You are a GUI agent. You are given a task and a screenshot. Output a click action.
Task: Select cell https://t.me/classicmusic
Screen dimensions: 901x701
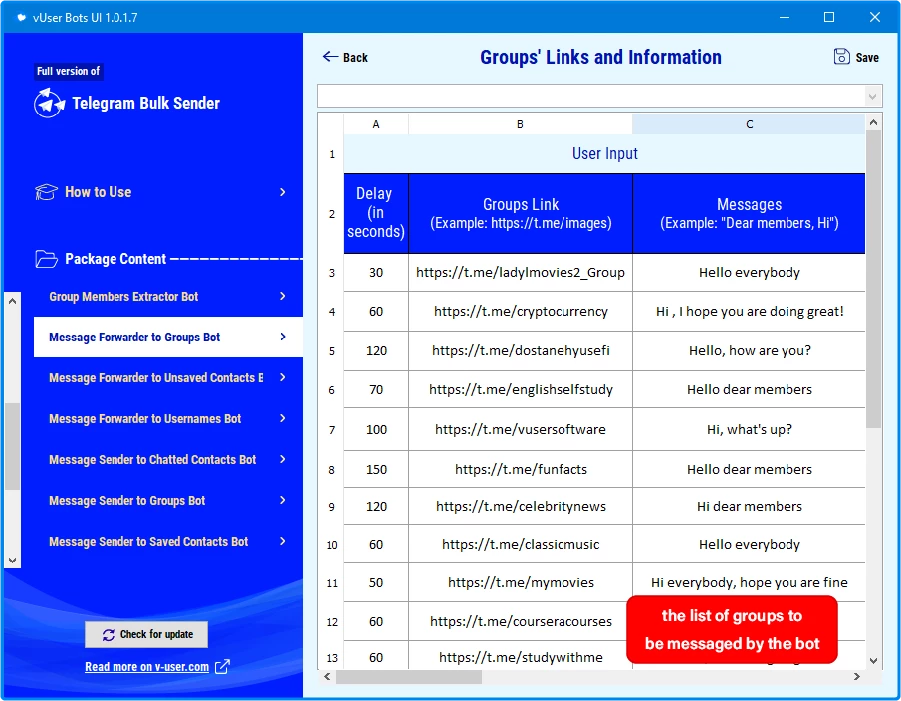pyautogui.click(x=521, y=544)
